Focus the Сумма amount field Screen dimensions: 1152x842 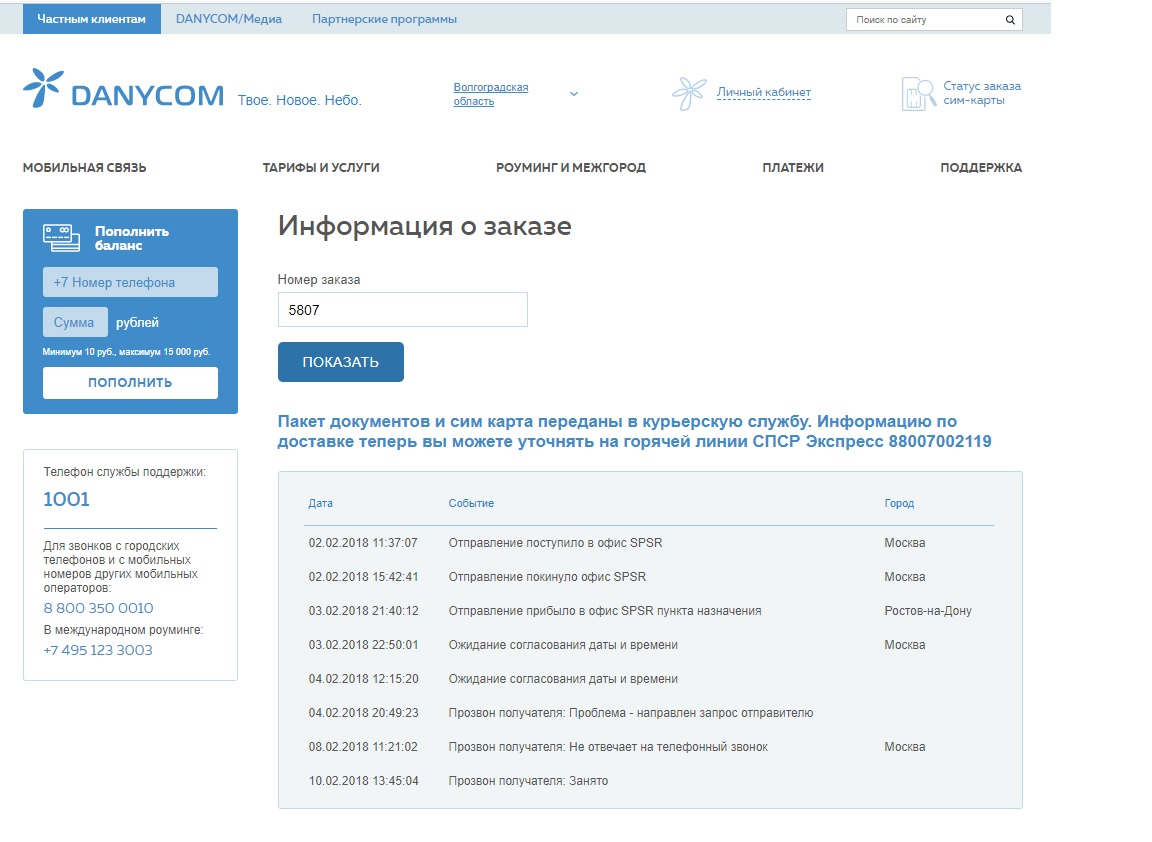(x=75, y=322)
